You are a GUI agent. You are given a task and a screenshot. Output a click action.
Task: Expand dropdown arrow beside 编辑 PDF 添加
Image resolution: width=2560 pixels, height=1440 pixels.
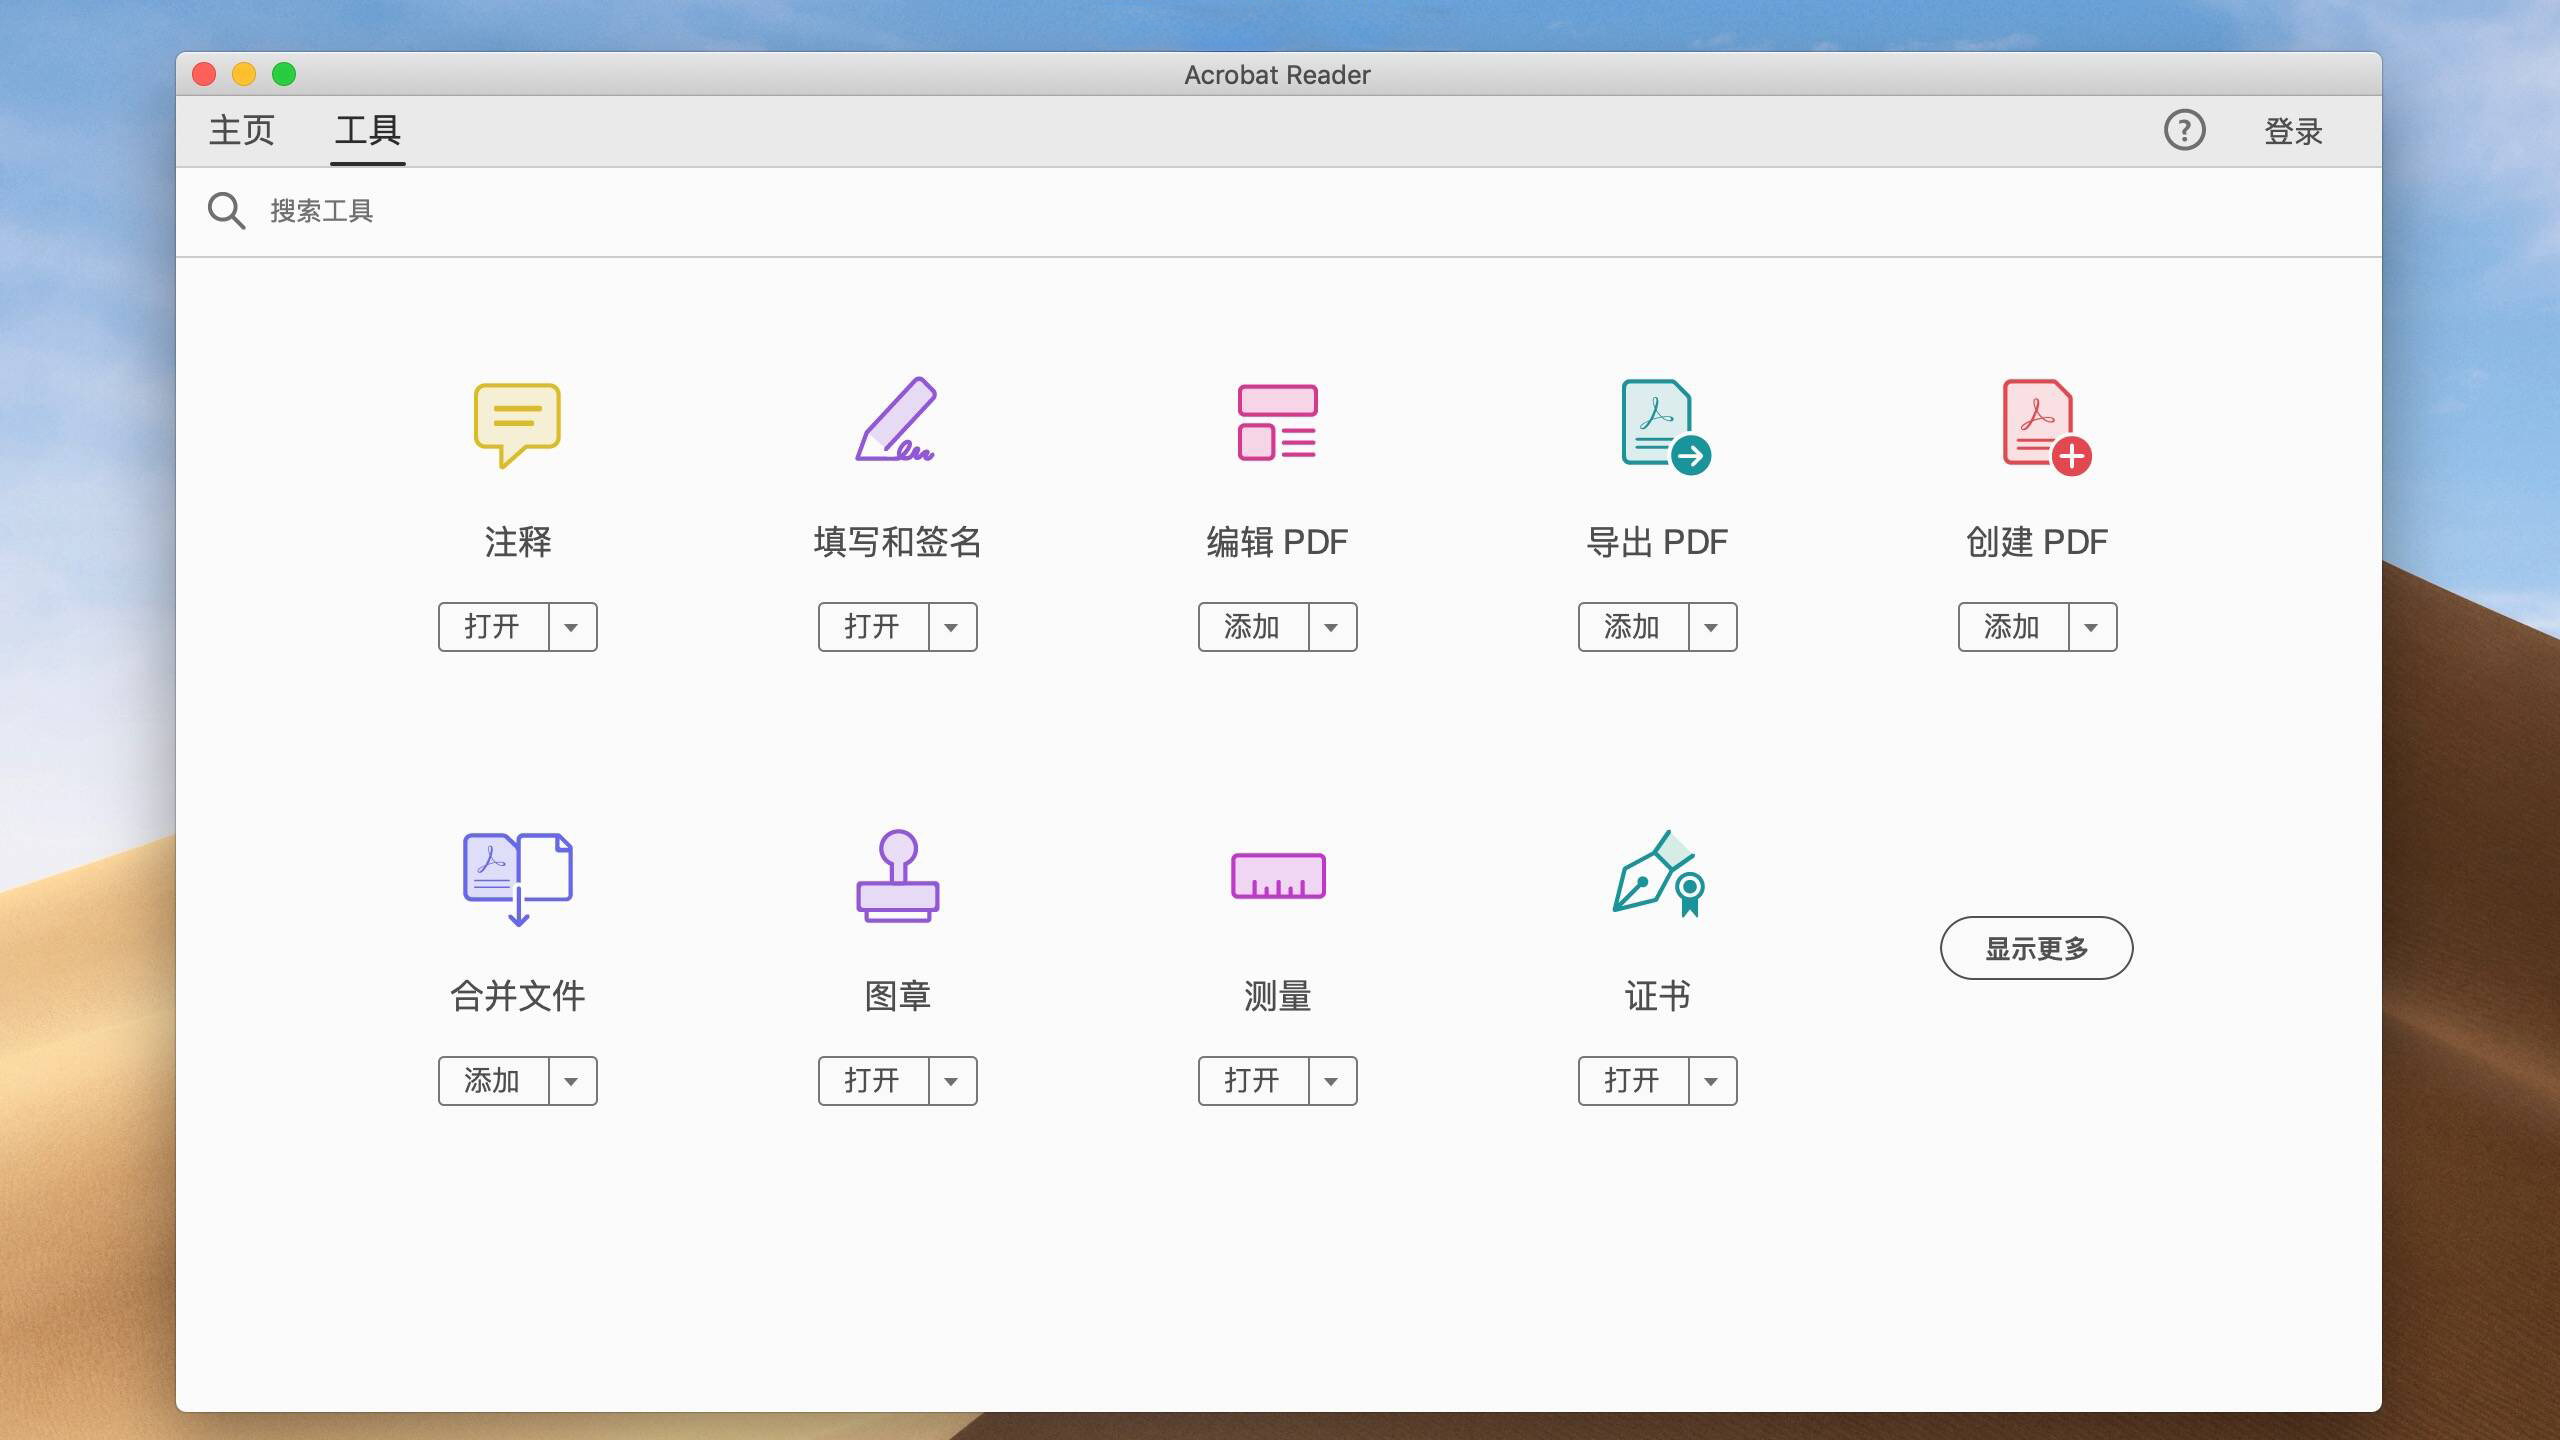[x=1332, y=627]
